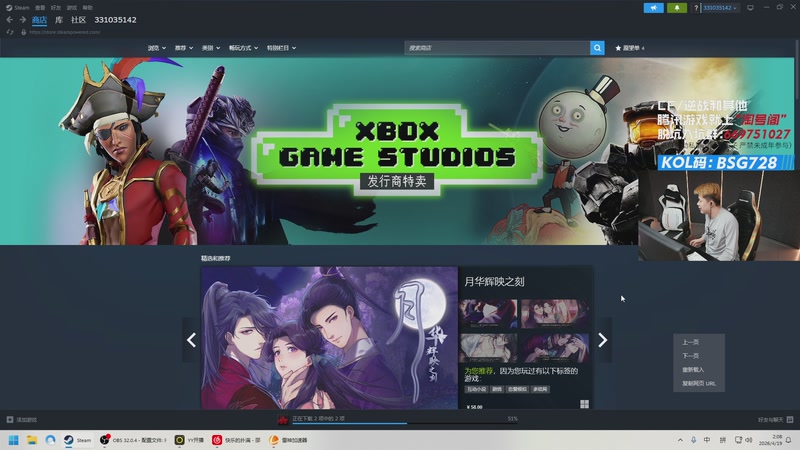Click the first tag under 为您推荐

tap(476, 389)
